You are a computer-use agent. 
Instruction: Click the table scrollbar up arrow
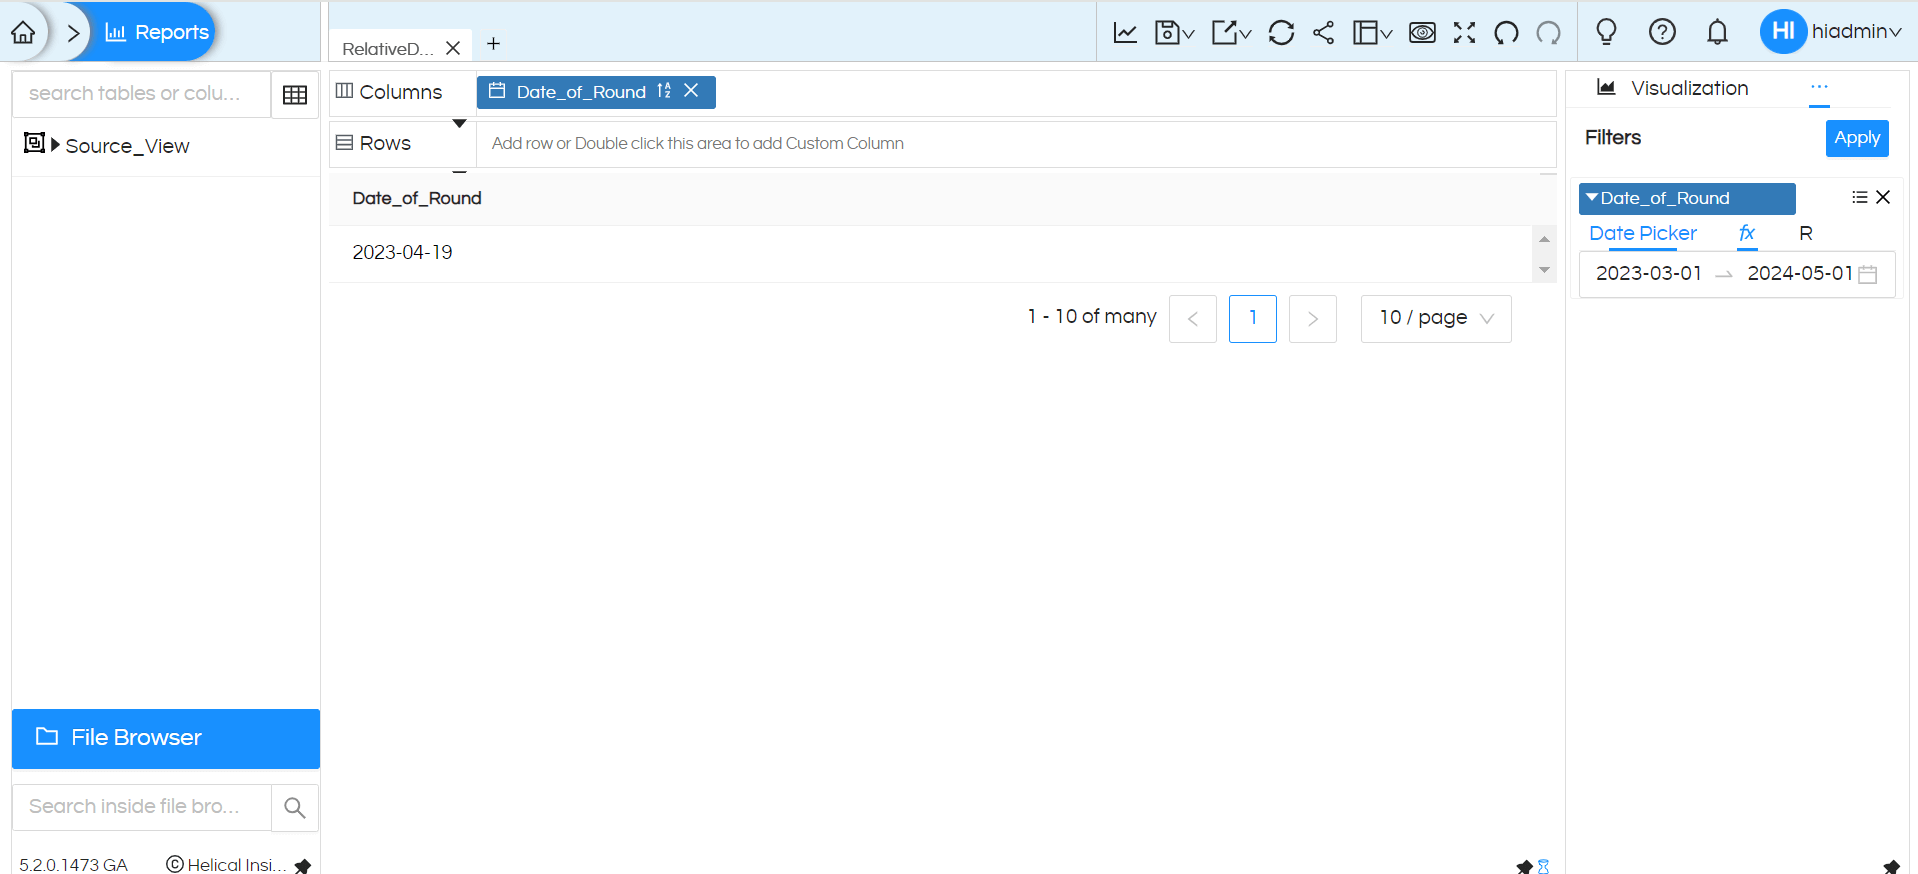click(x=1545, y=239)
